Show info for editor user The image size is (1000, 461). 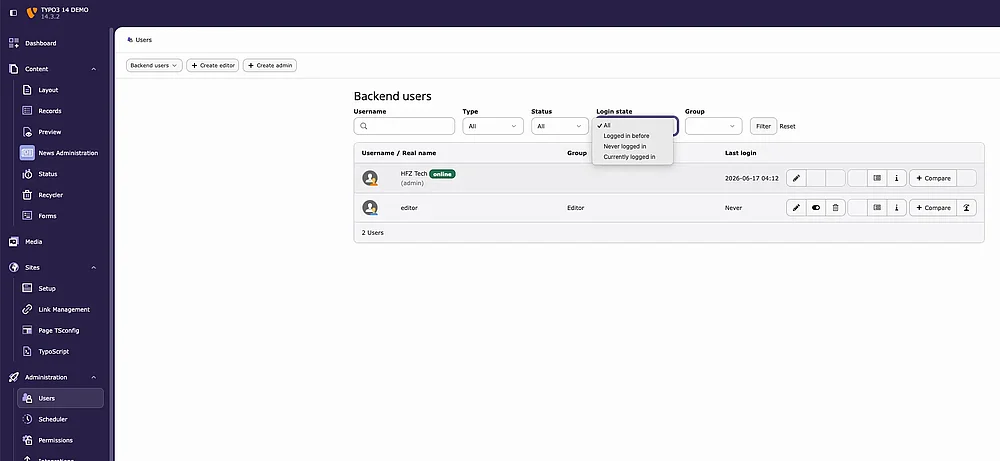coord(897,208)
